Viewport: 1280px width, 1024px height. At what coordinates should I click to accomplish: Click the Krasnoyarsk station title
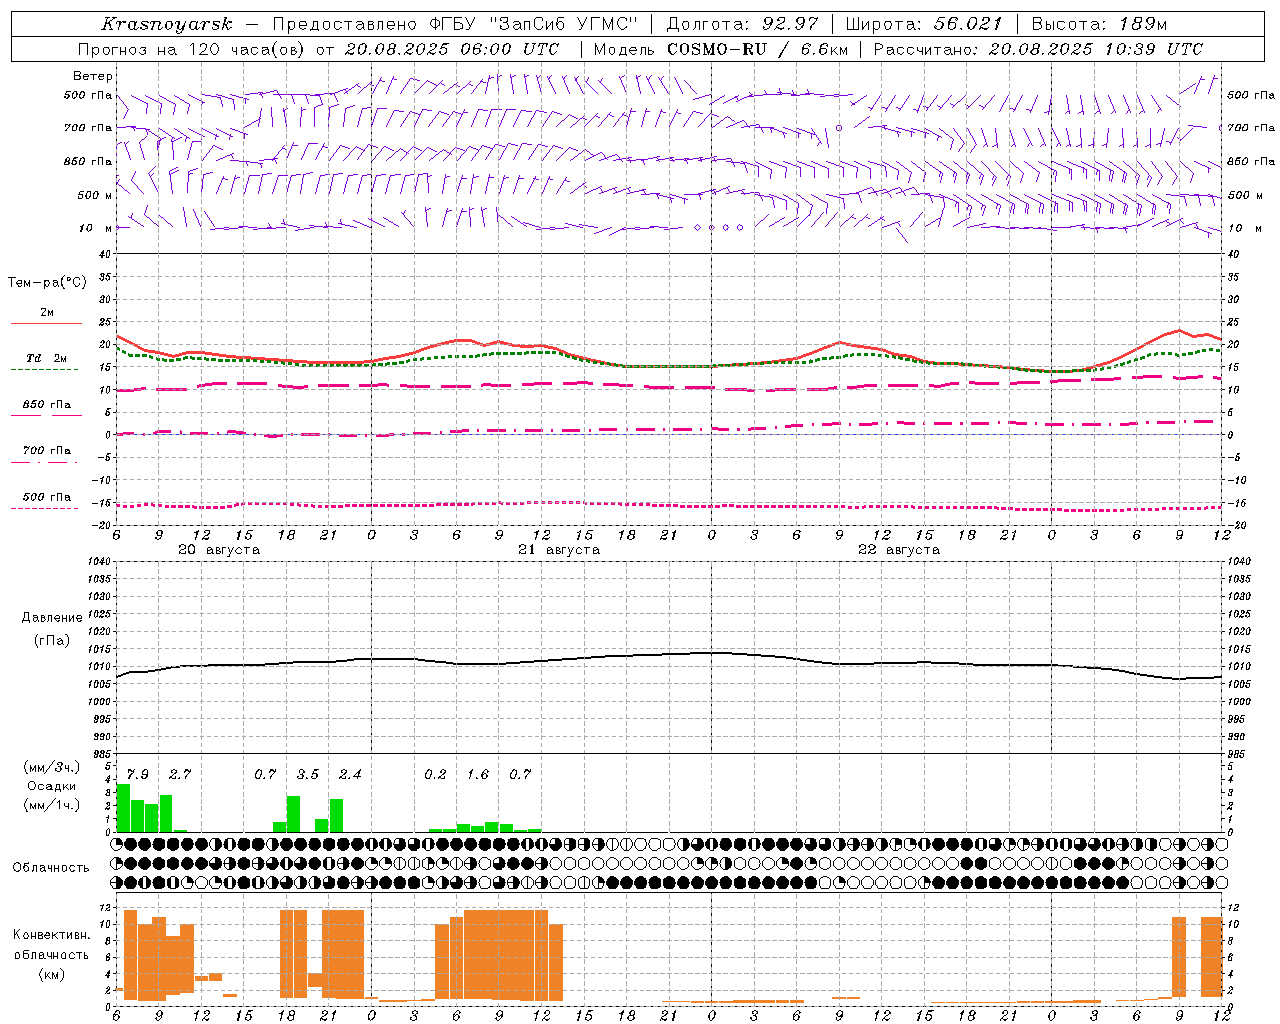click(167, 24)
